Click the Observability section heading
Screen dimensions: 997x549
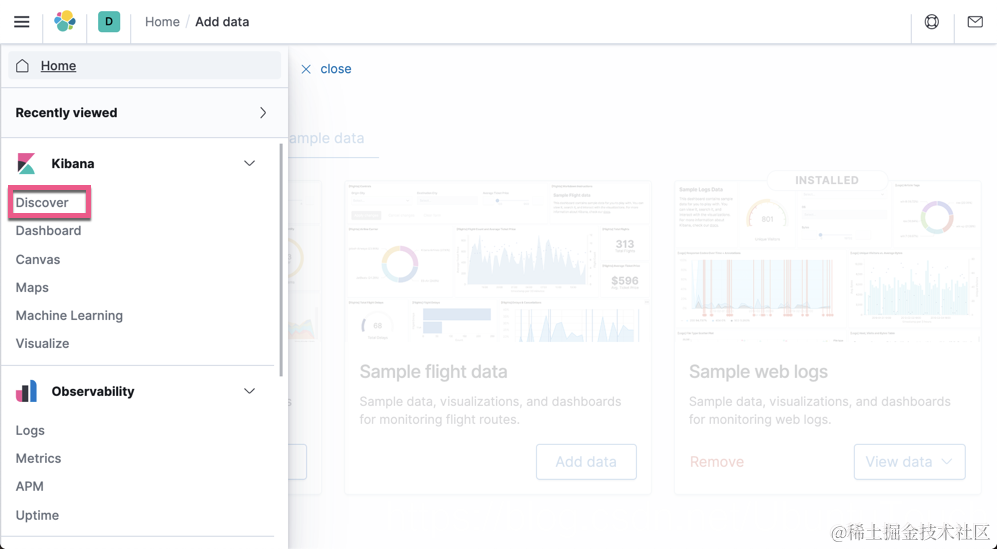click(93, 391)
